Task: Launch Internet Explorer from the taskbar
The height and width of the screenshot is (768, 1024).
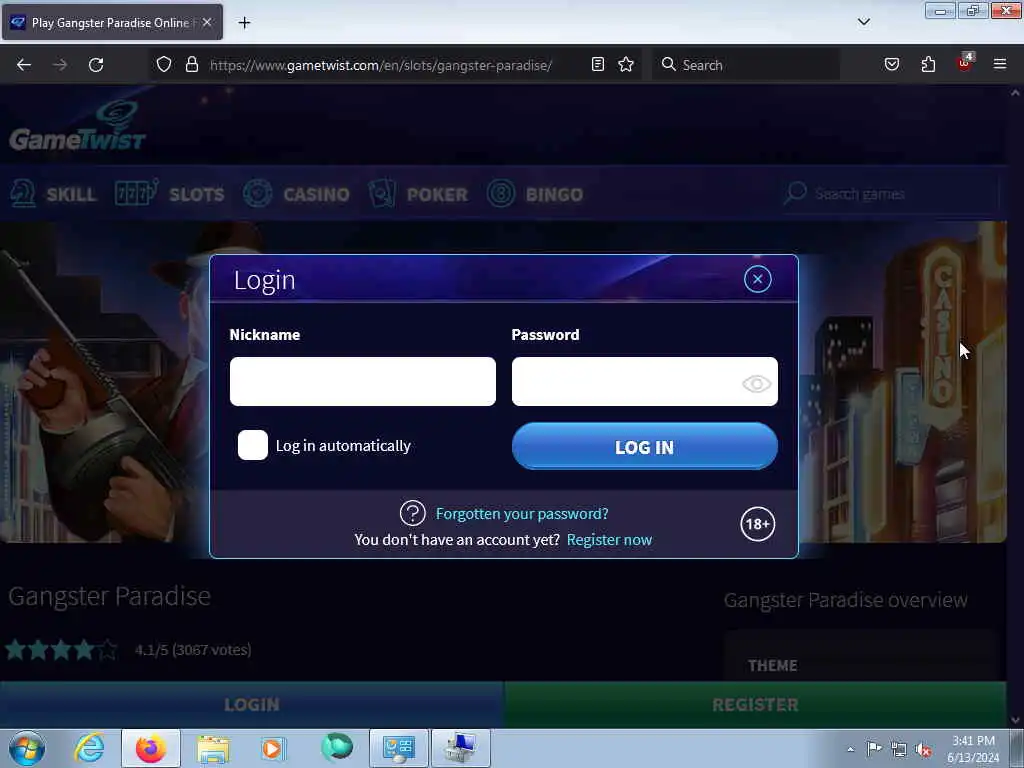Action: pyautogui.click(x=89, y=748)
